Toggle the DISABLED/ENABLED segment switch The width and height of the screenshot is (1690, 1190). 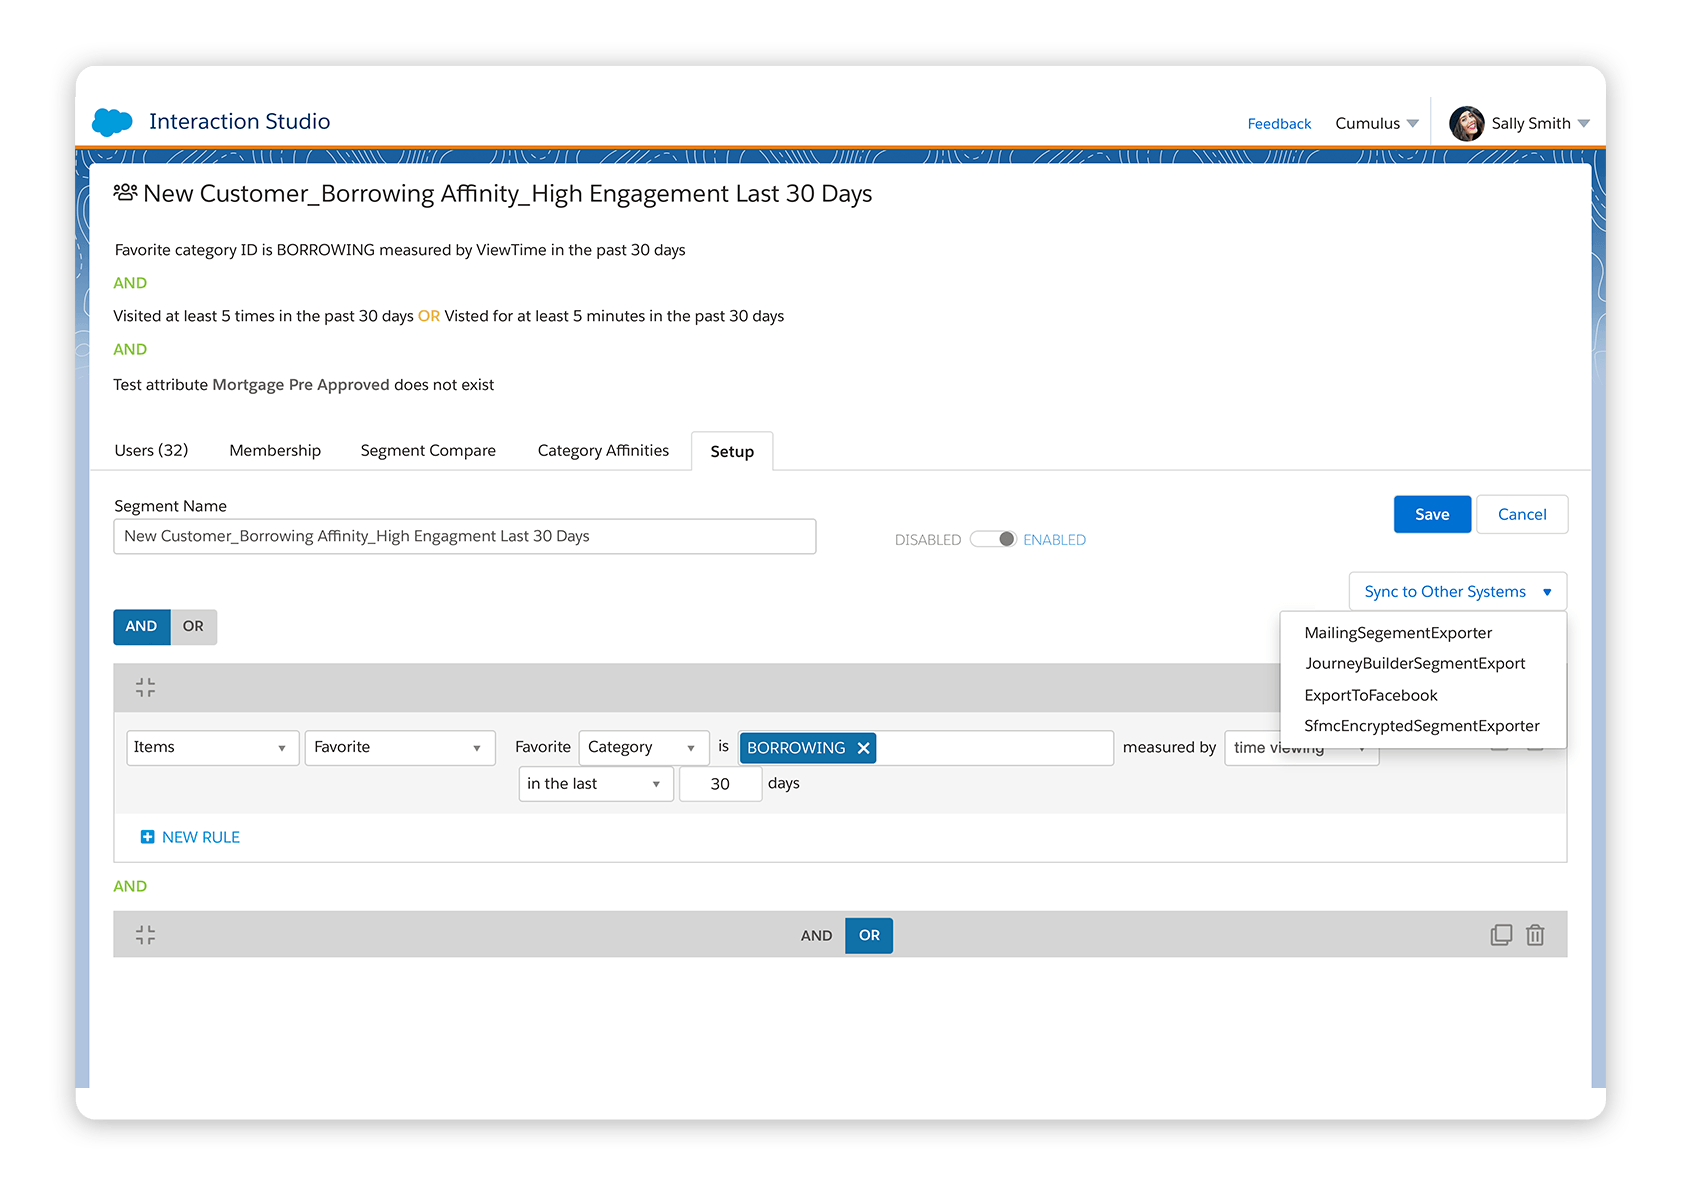coord(993,539)
